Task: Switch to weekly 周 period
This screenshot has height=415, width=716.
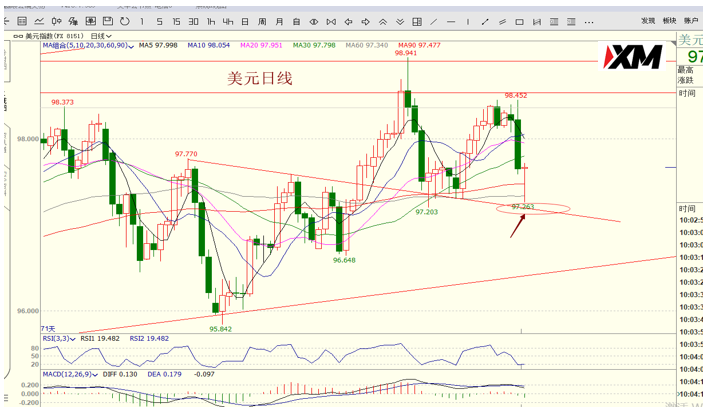Action: (x=262, y=21)
